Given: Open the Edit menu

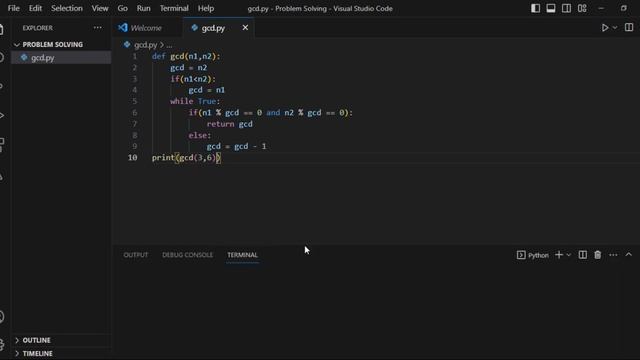Looking at the screenshot, I should click(x=35, y=8).
